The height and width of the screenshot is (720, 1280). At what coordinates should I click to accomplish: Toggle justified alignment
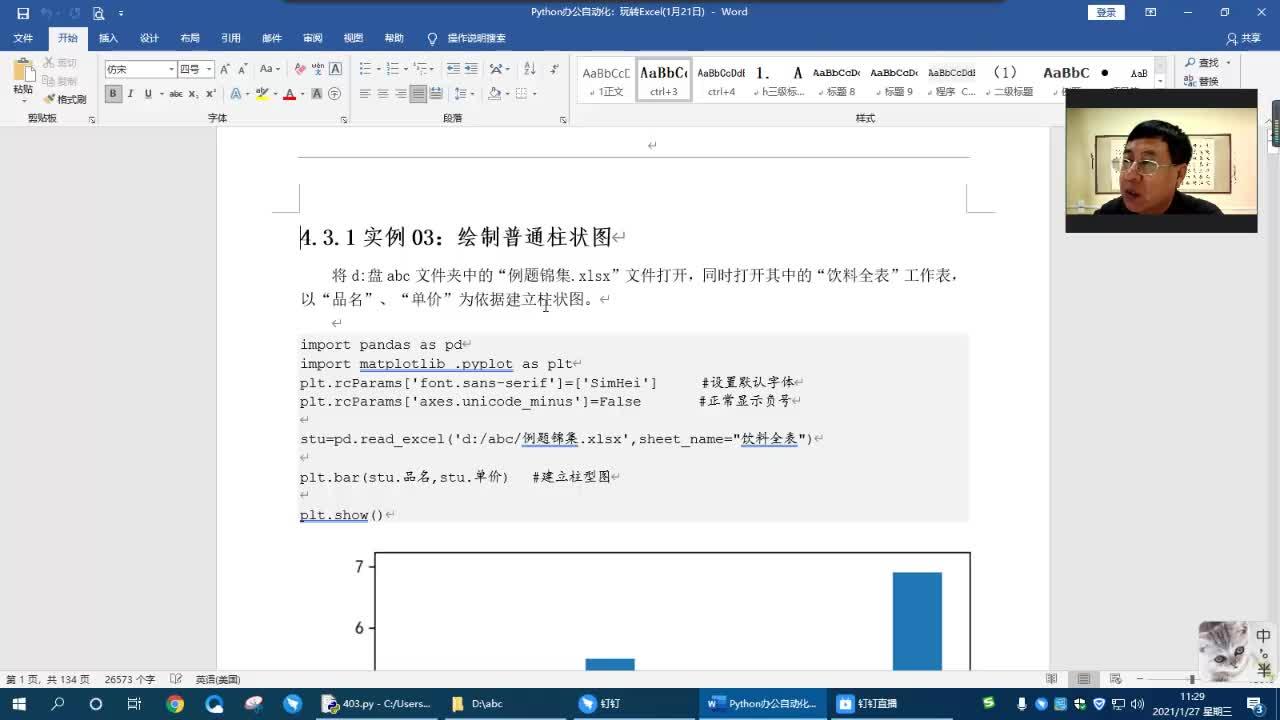[419, 94]
